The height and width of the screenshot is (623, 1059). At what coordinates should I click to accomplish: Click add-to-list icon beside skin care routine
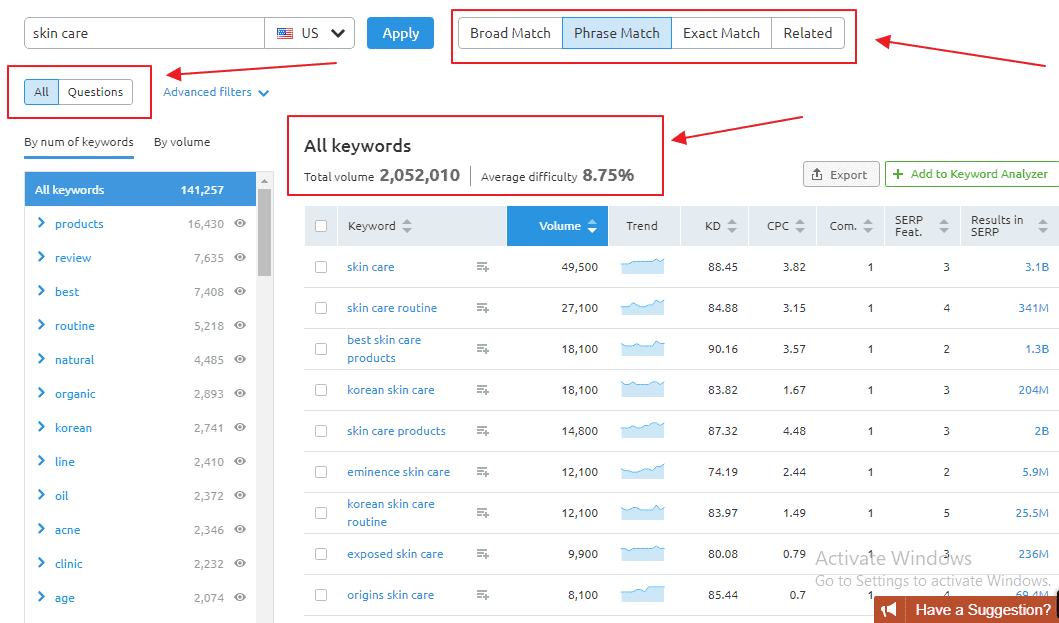coord(483,308)
